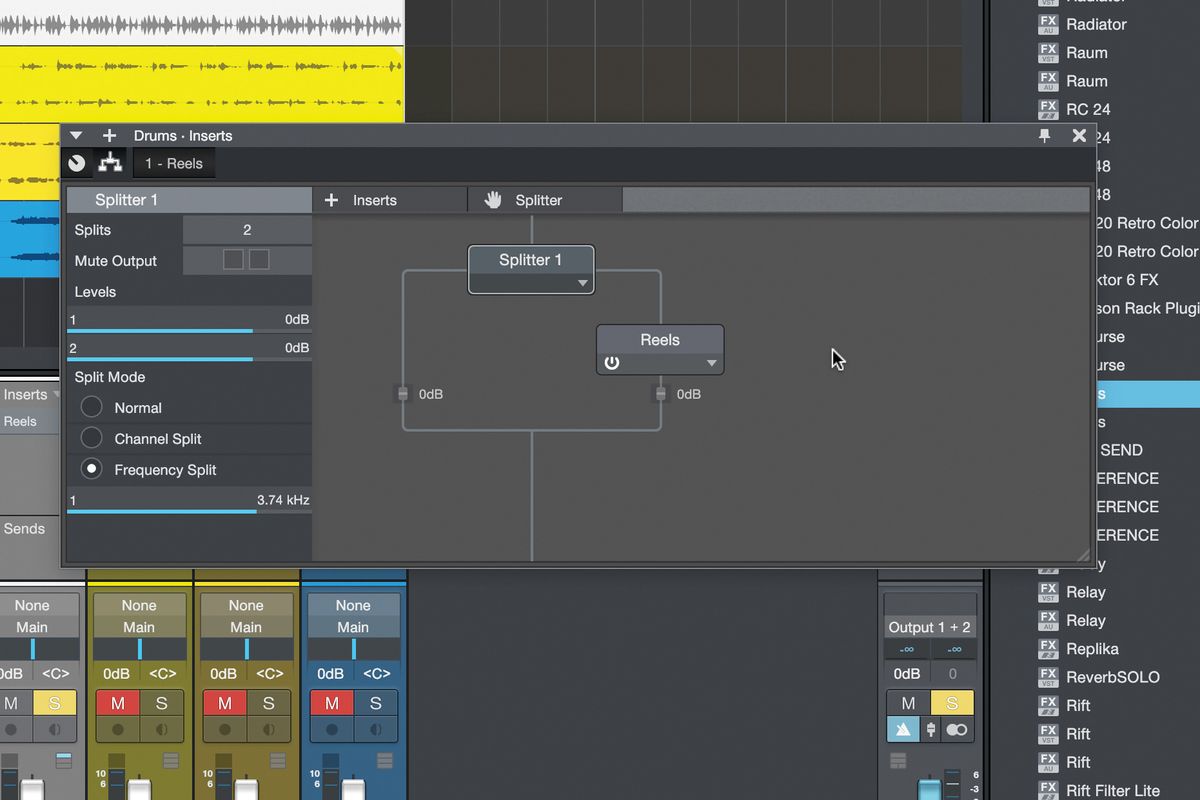Select the Frequency Split mode radio button
The height and width of the screenshot is (800, 1200).
click(x=90, y=469)
